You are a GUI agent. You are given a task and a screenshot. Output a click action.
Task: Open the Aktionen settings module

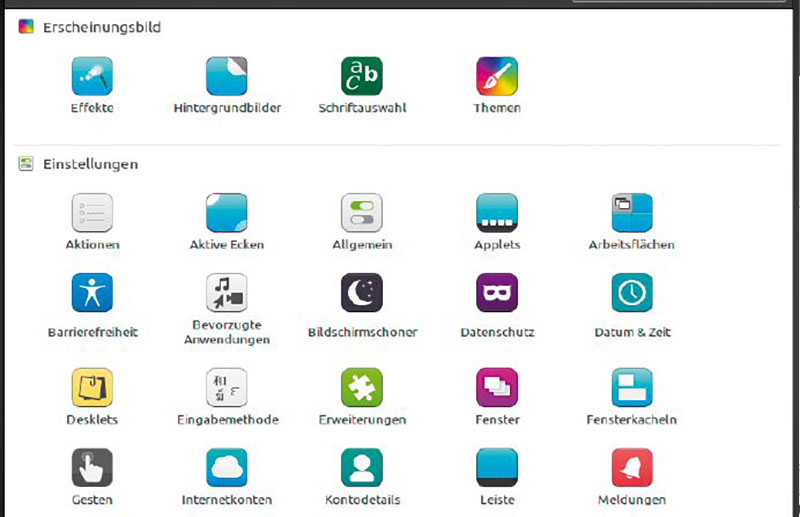pos(92,213)
